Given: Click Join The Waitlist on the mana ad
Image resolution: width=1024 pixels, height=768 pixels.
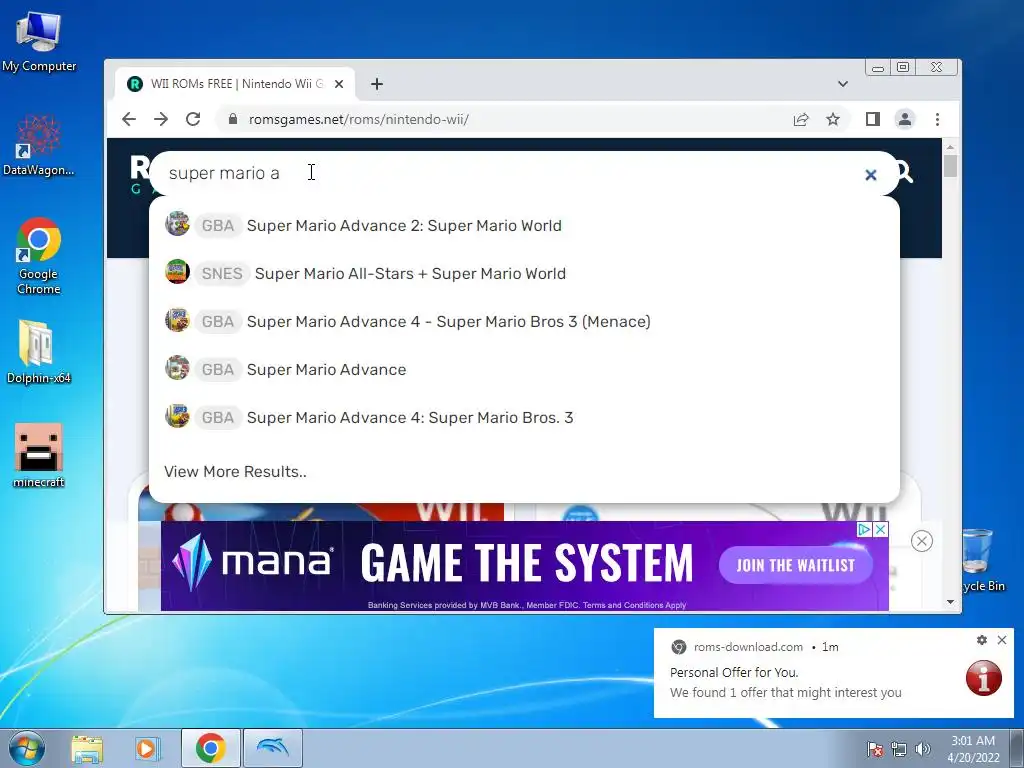Looking at the screenshot, I should pos(795,565).
